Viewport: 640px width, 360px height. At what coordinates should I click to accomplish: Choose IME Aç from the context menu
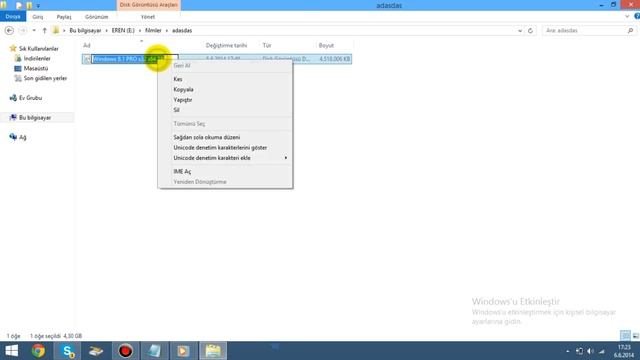[x=182, y=171]
